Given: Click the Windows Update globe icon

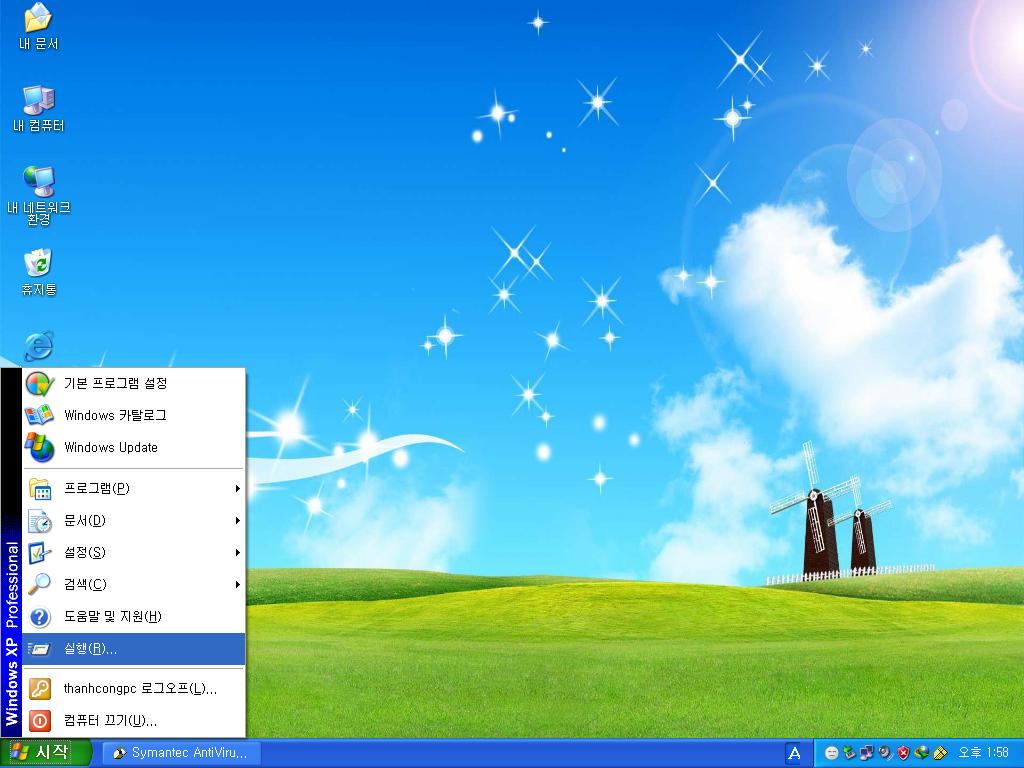Looking at the screenshot, I should pyautogui.click(x=39, y=447).
